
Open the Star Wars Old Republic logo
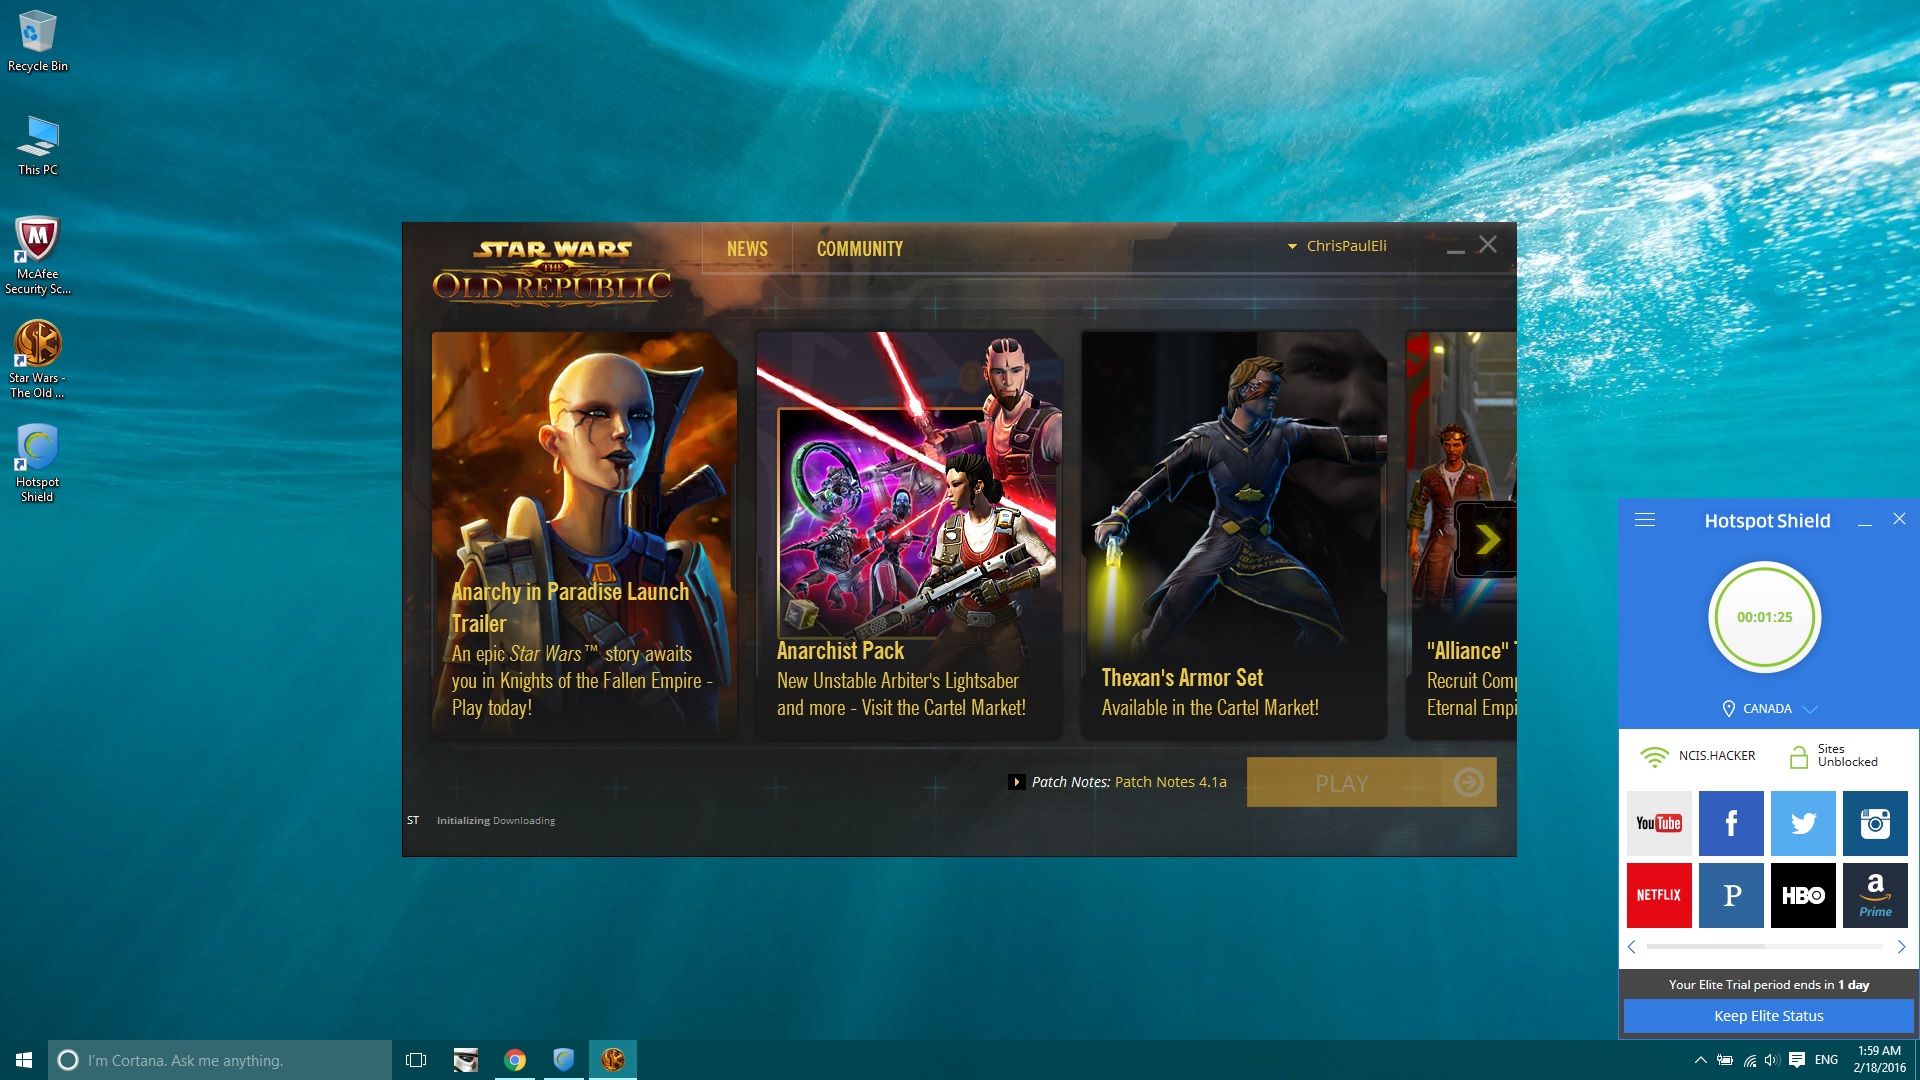coord(552,271)
